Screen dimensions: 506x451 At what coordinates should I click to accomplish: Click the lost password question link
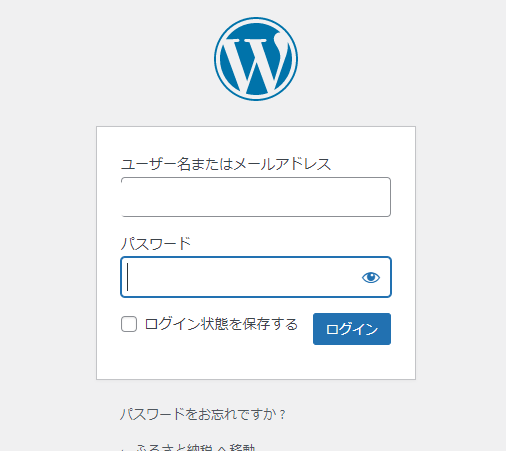(203, 414)
